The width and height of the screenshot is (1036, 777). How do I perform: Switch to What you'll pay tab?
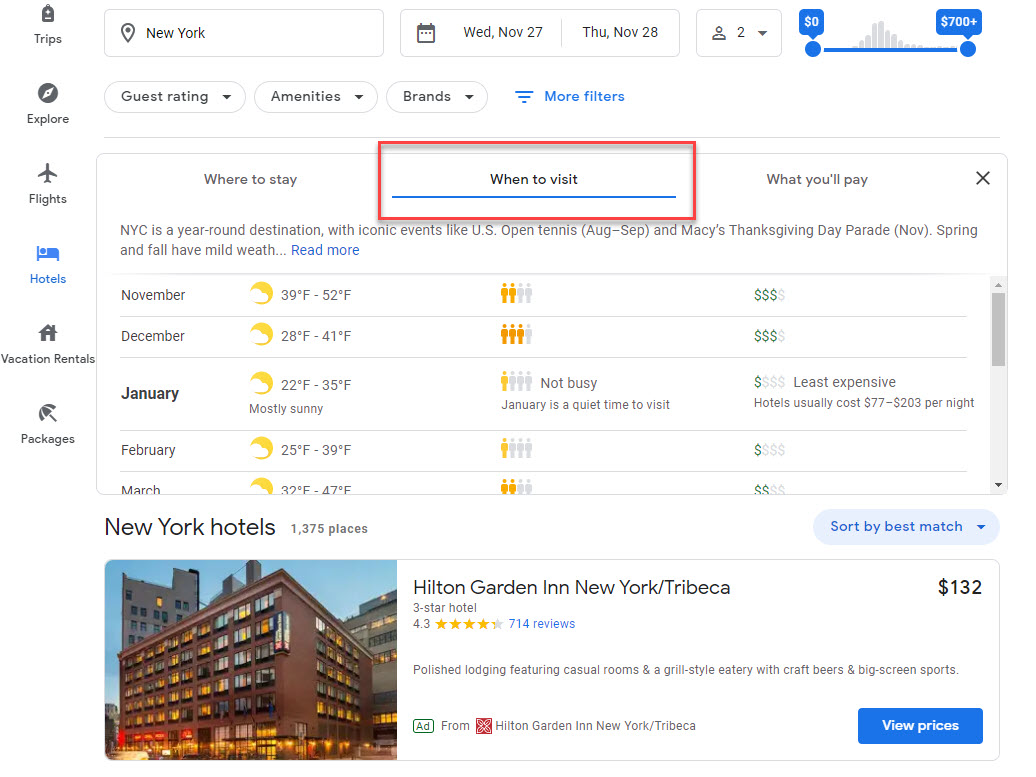coord(816,180)
